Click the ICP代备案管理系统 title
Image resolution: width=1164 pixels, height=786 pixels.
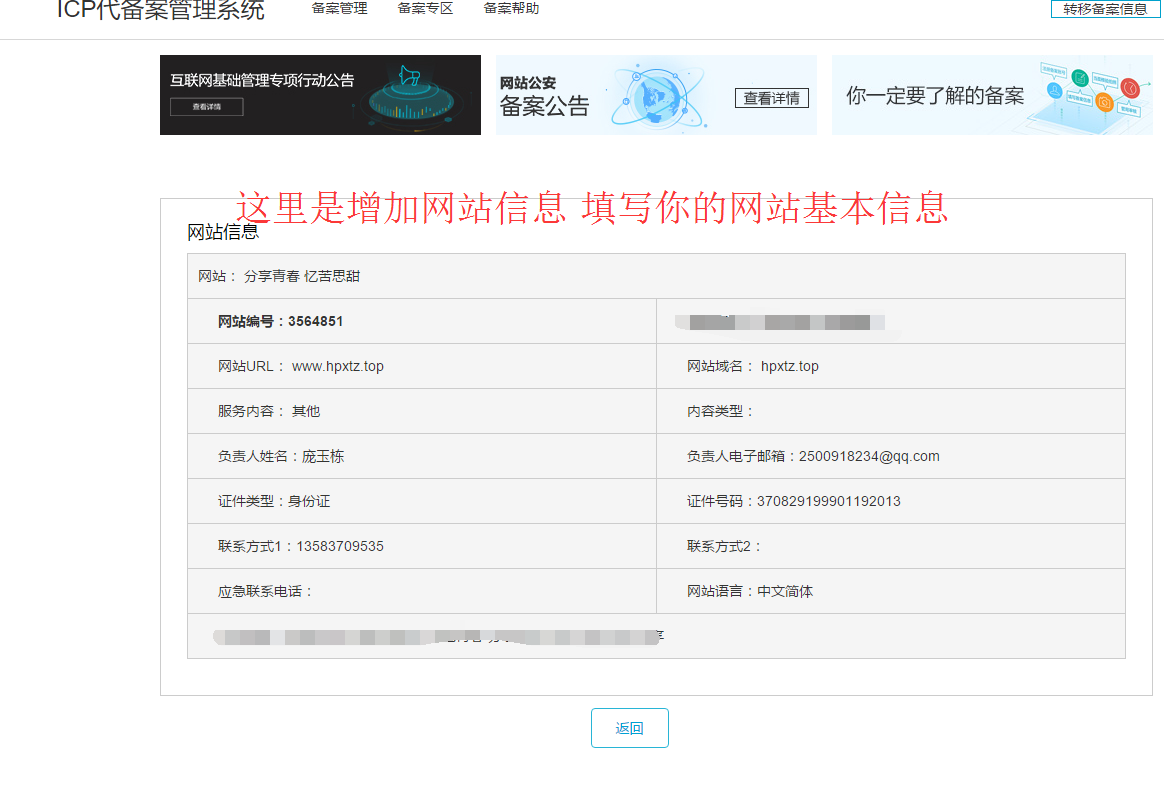[160, 10]
